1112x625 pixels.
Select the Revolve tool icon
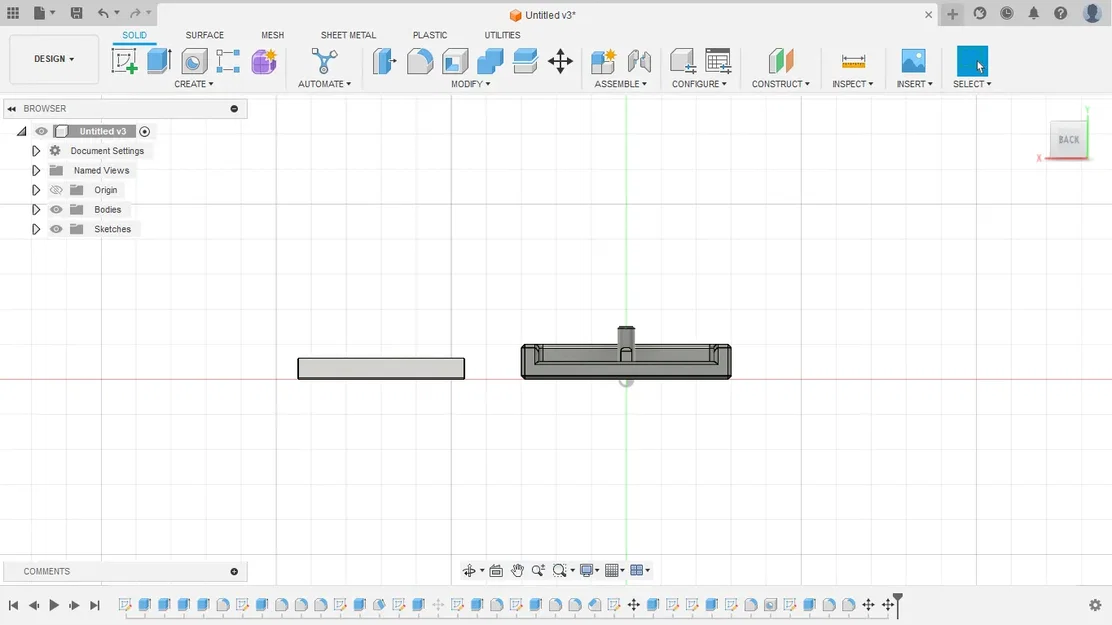pos(194,61)
